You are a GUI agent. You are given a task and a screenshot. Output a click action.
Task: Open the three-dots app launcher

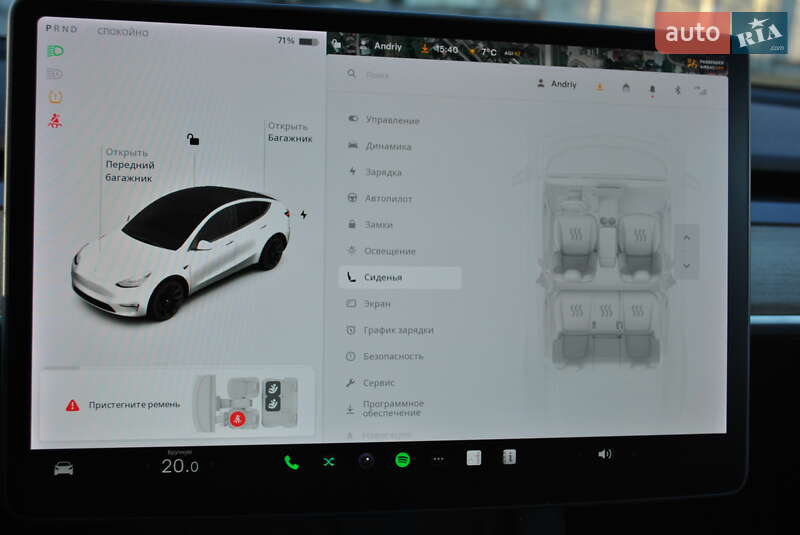[x=438, y=459]
